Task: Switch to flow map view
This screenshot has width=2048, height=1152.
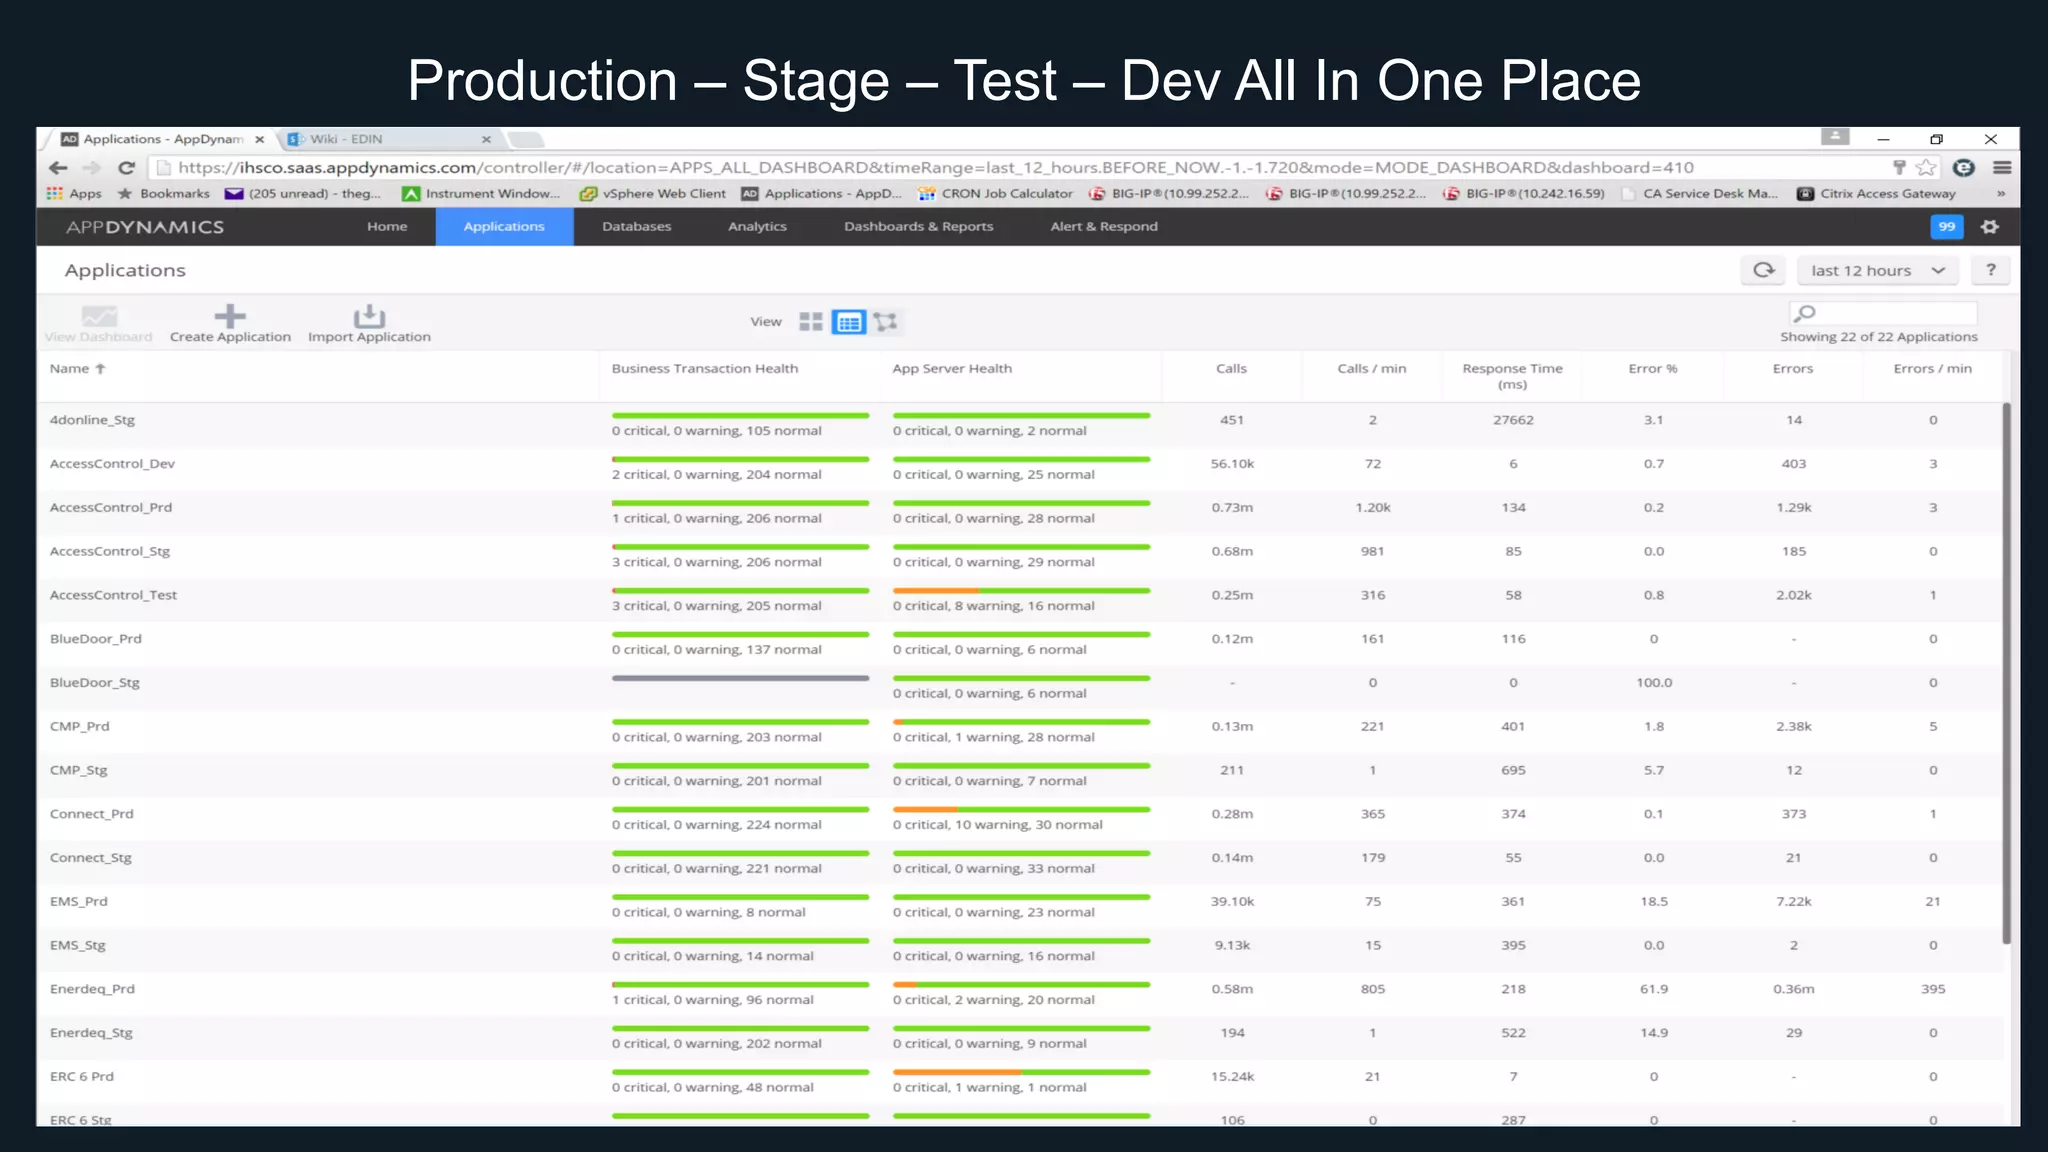Action: pyautogui.click(x=885, y=322)
